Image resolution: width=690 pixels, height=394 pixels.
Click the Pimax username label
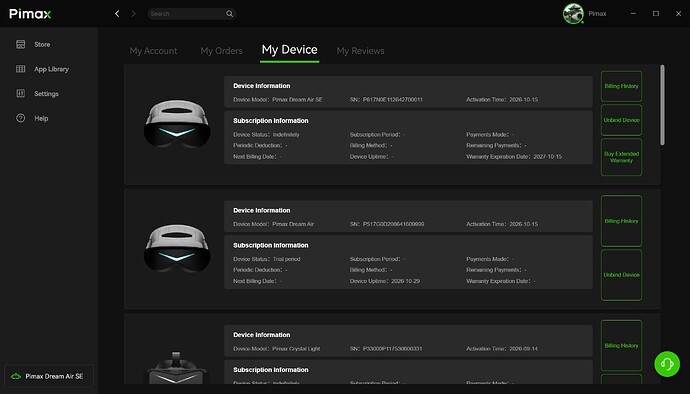(x=597, y=14)
